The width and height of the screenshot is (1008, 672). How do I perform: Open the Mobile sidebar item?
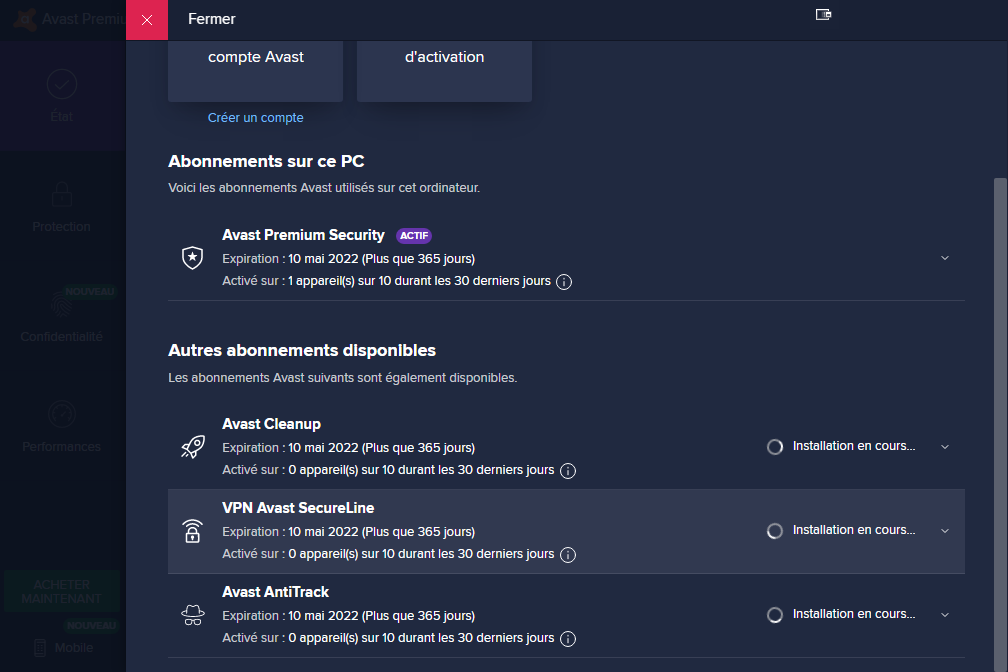pyautogui.click(x=63, y=648)
